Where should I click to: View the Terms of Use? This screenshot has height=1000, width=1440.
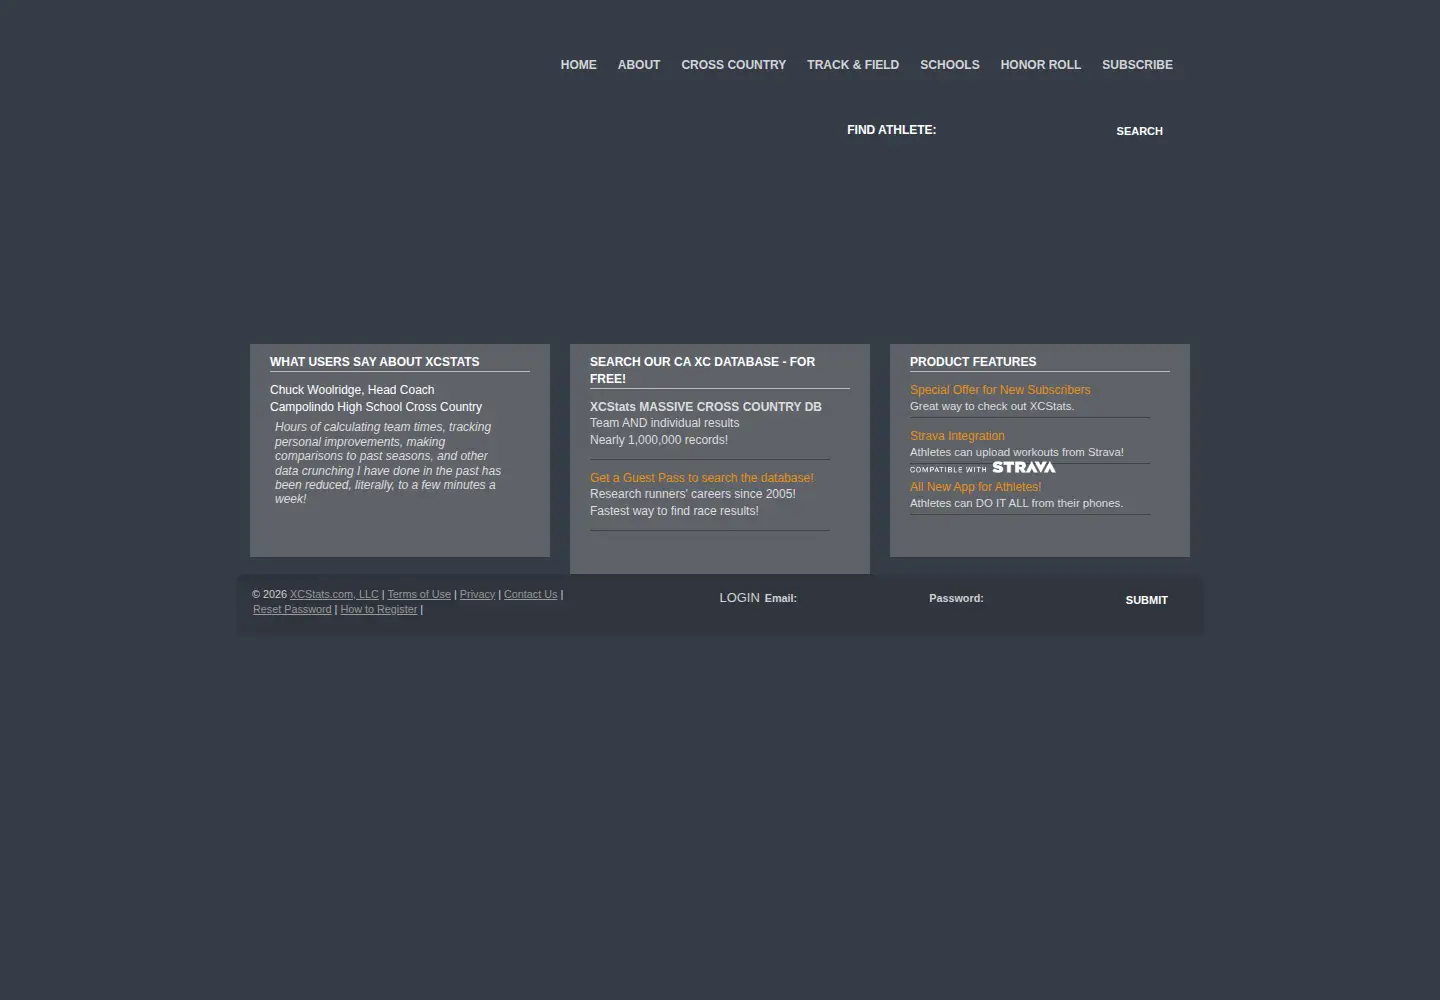pos(419,594)
